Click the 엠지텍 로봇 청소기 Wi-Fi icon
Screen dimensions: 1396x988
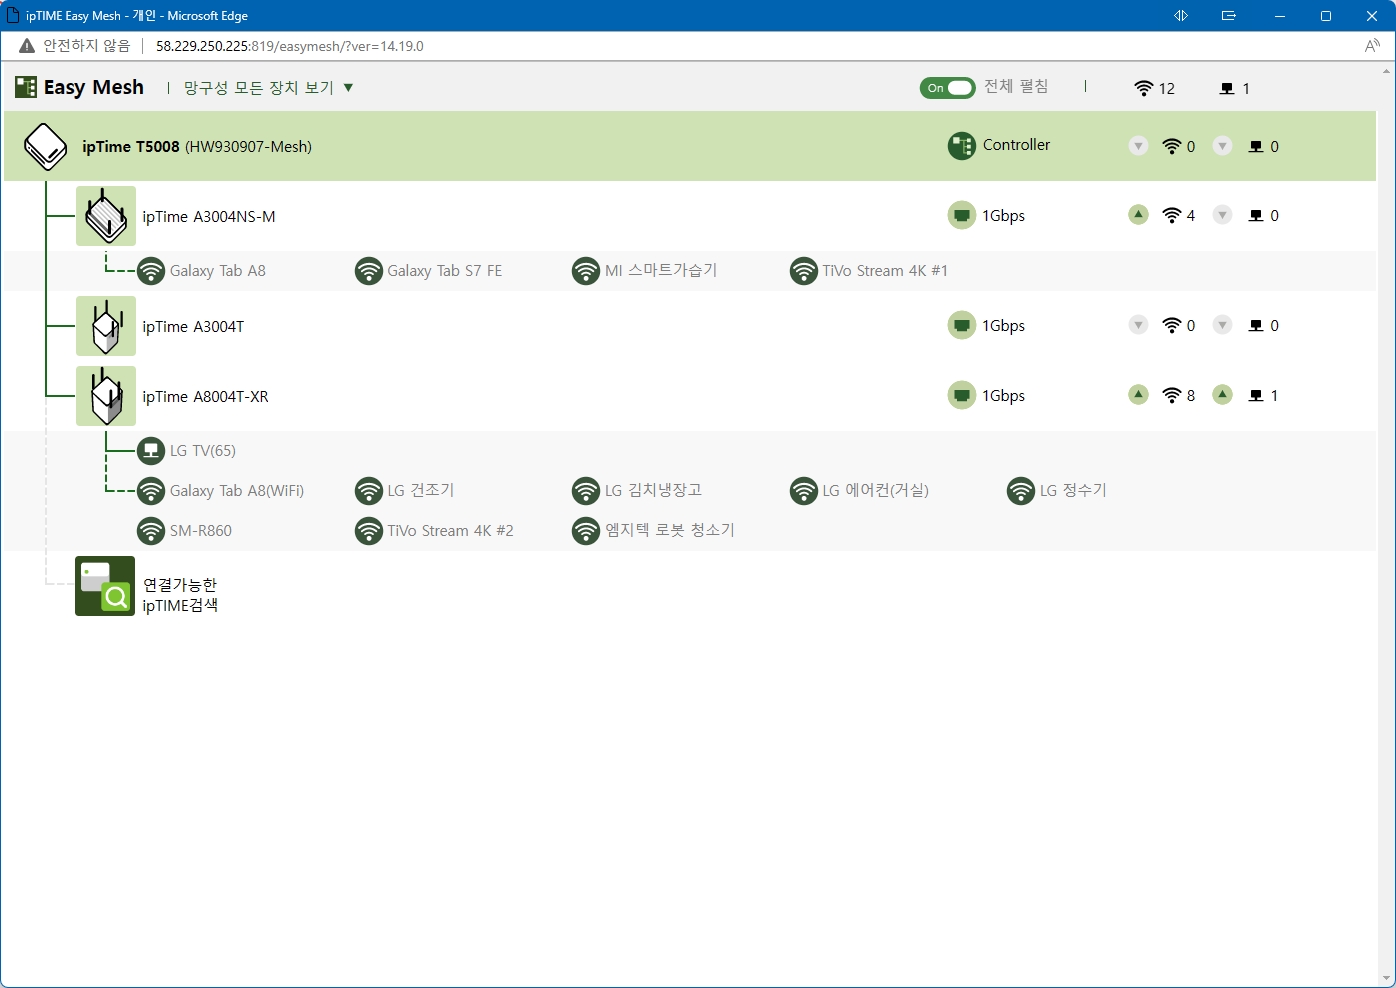click(x=586, y=531)
